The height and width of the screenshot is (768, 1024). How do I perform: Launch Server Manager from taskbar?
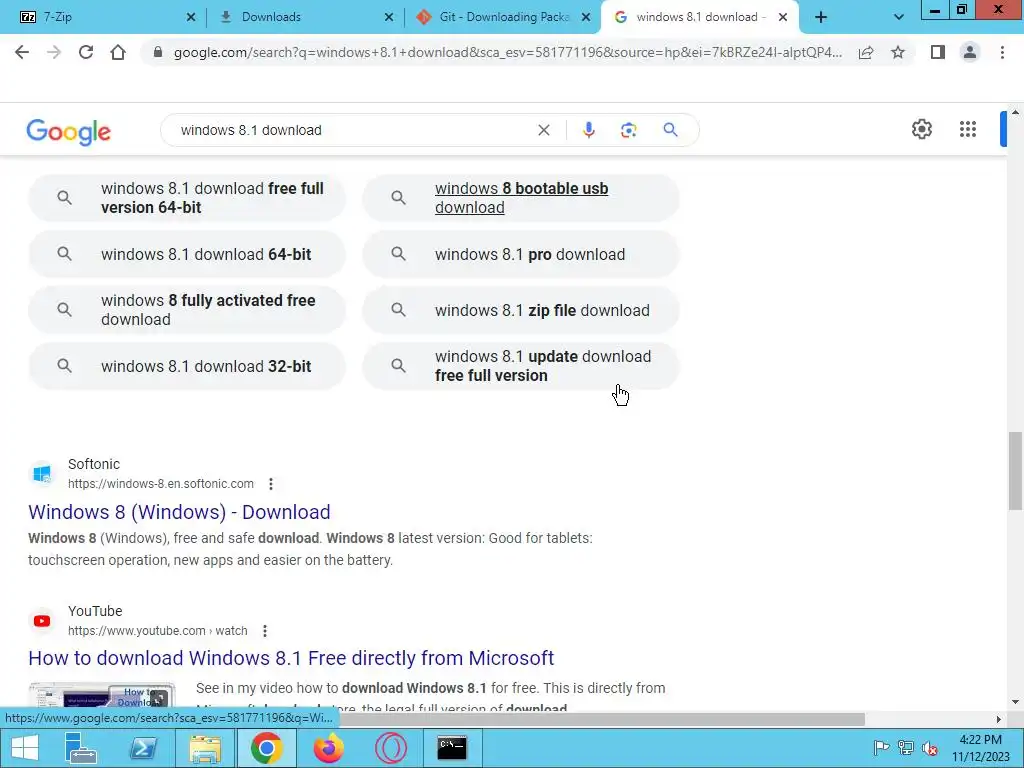point(81,748)
